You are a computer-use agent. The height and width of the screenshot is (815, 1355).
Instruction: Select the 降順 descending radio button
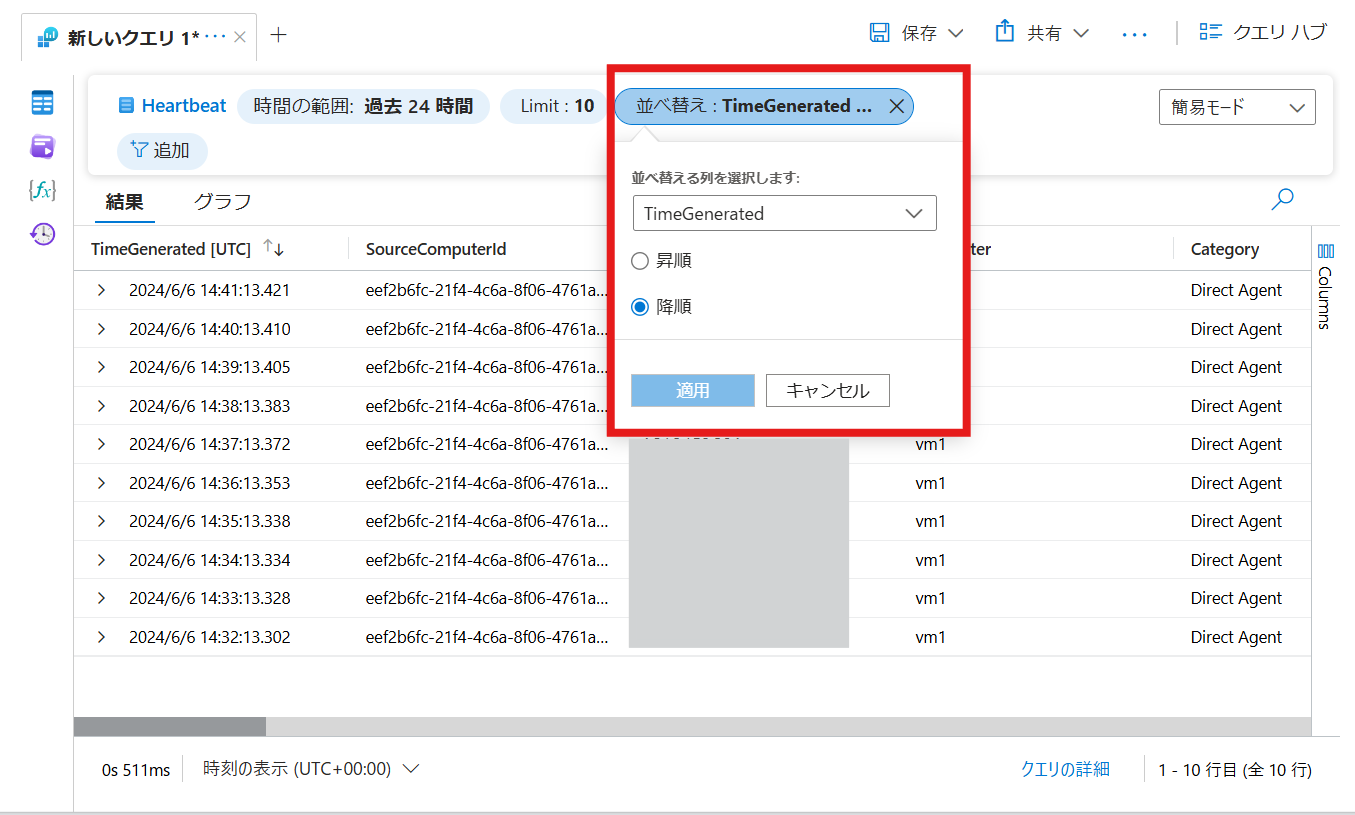coord(640,307)
